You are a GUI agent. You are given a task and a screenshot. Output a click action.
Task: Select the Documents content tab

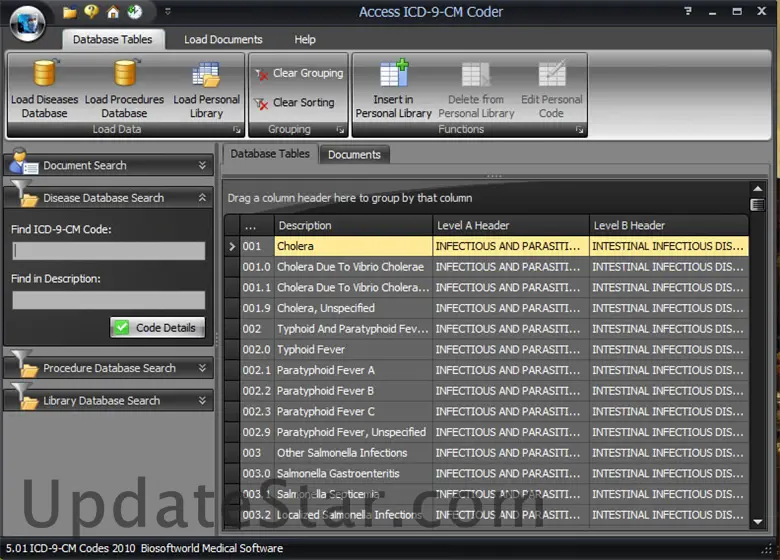click(354, 155)
